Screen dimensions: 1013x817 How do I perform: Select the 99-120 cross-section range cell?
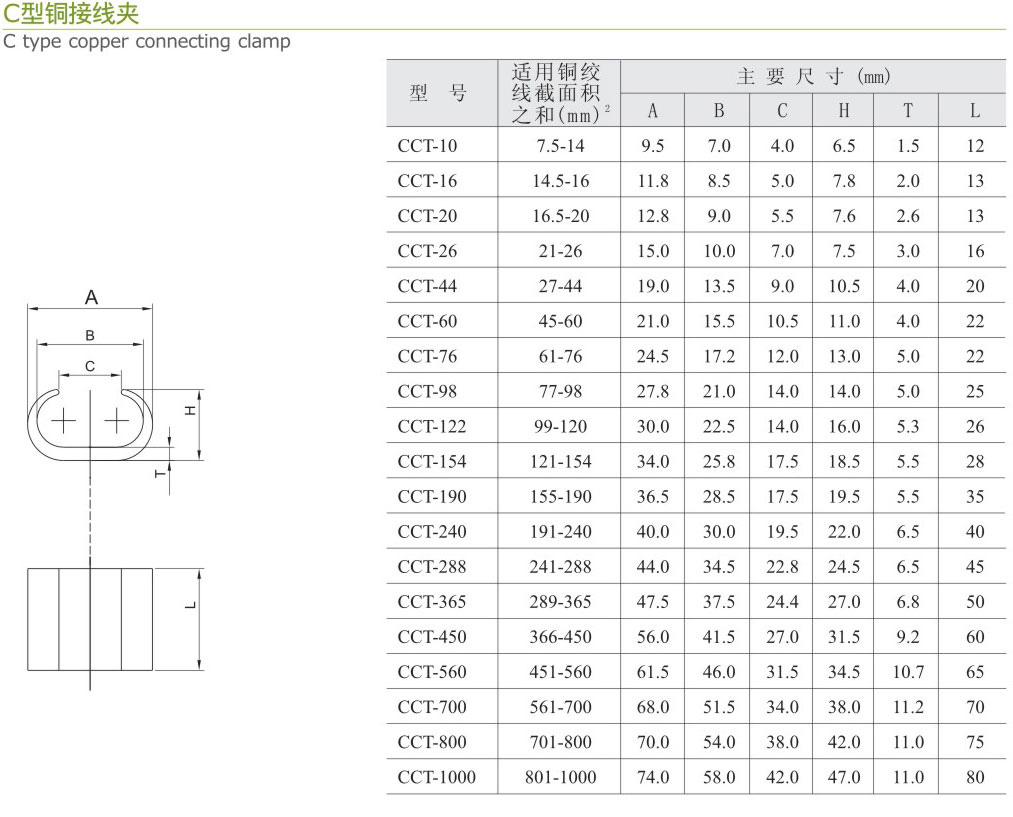(x=560, y=427)
